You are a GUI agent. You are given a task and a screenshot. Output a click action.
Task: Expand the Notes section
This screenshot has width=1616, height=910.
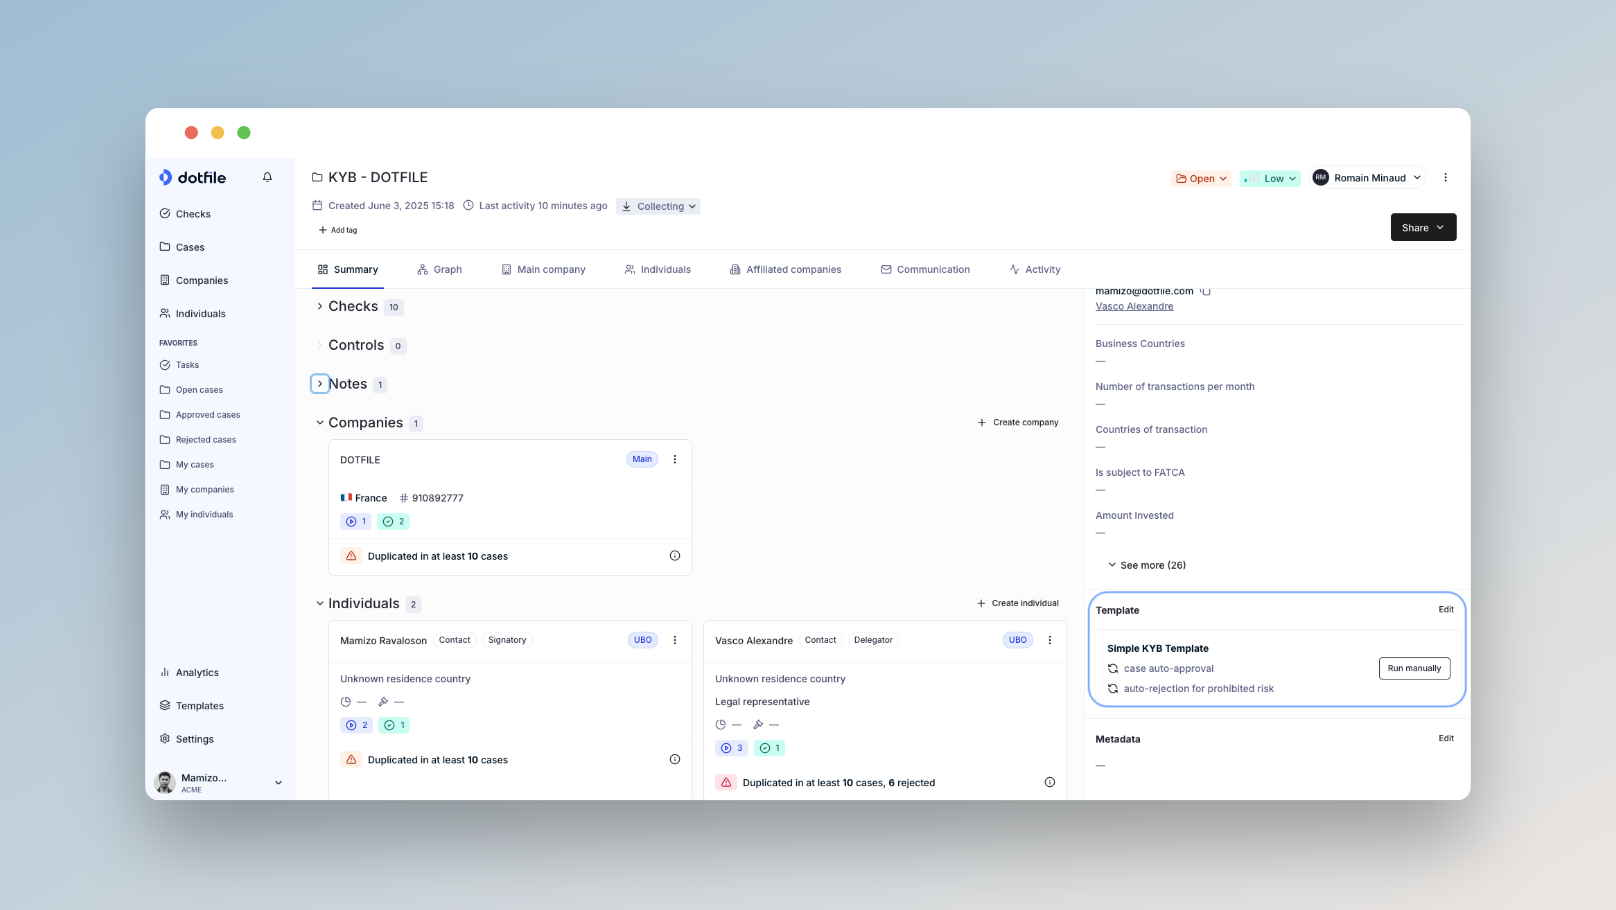point(320,384)
